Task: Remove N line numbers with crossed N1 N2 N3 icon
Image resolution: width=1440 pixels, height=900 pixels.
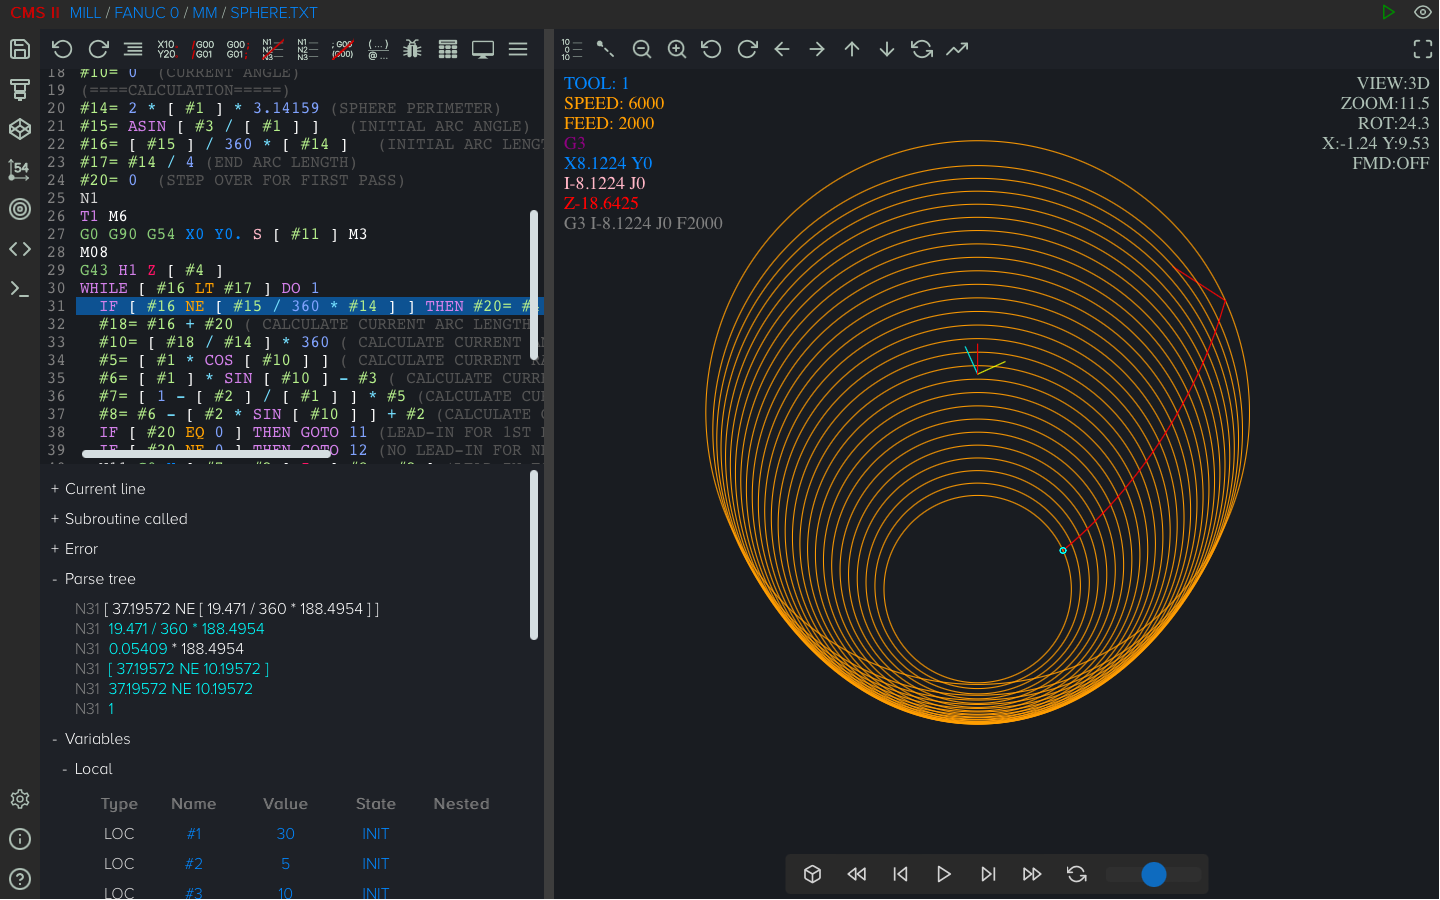Action: tap(272, 49)
